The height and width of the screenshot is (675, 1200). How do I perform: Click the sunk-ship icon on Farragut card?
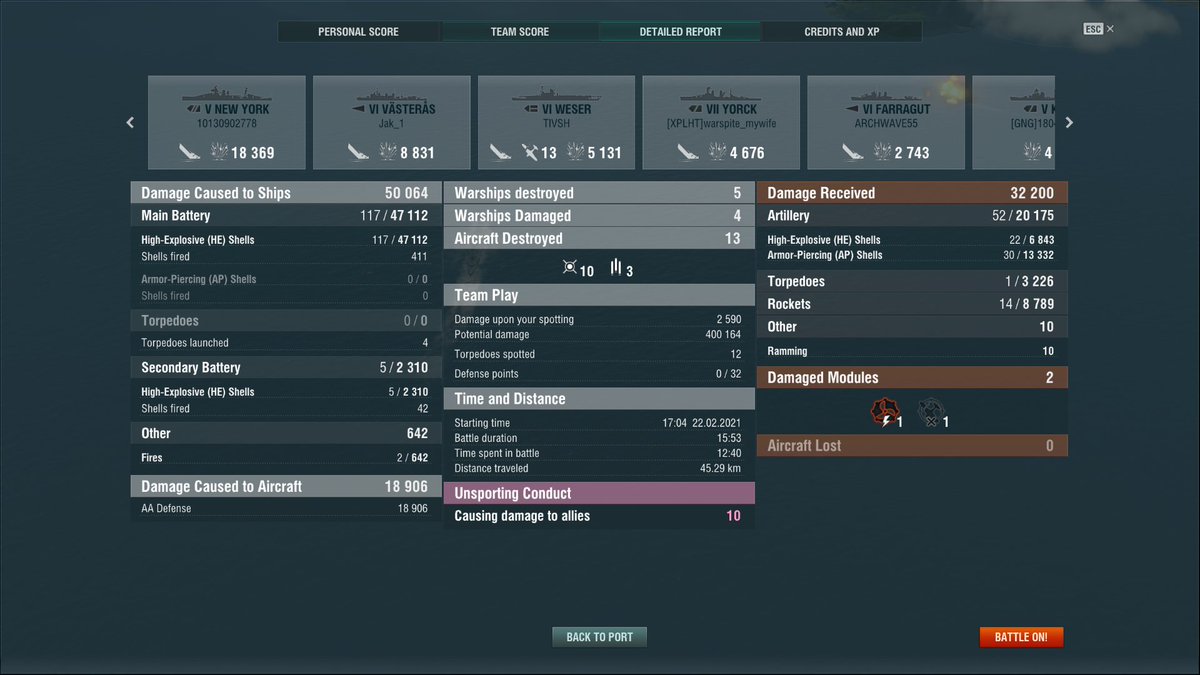853,152
